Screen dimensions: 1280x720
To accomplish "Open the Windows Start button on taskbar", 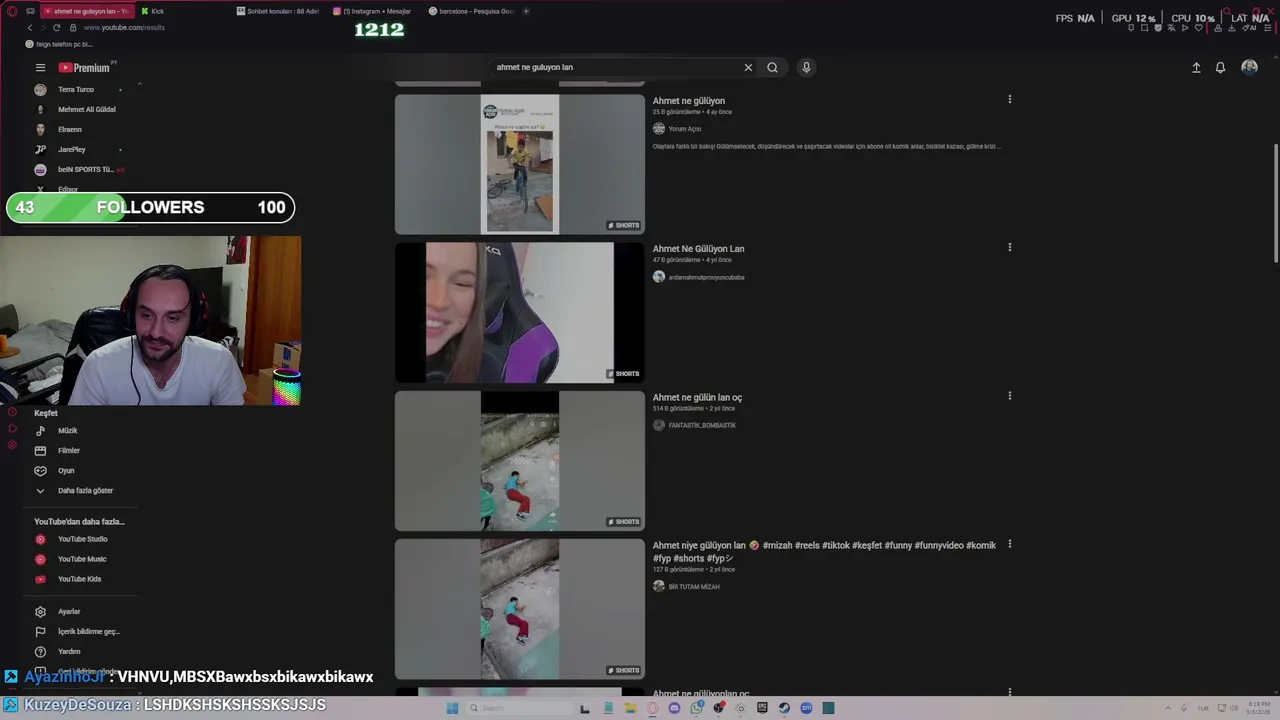I will (452, 708).
